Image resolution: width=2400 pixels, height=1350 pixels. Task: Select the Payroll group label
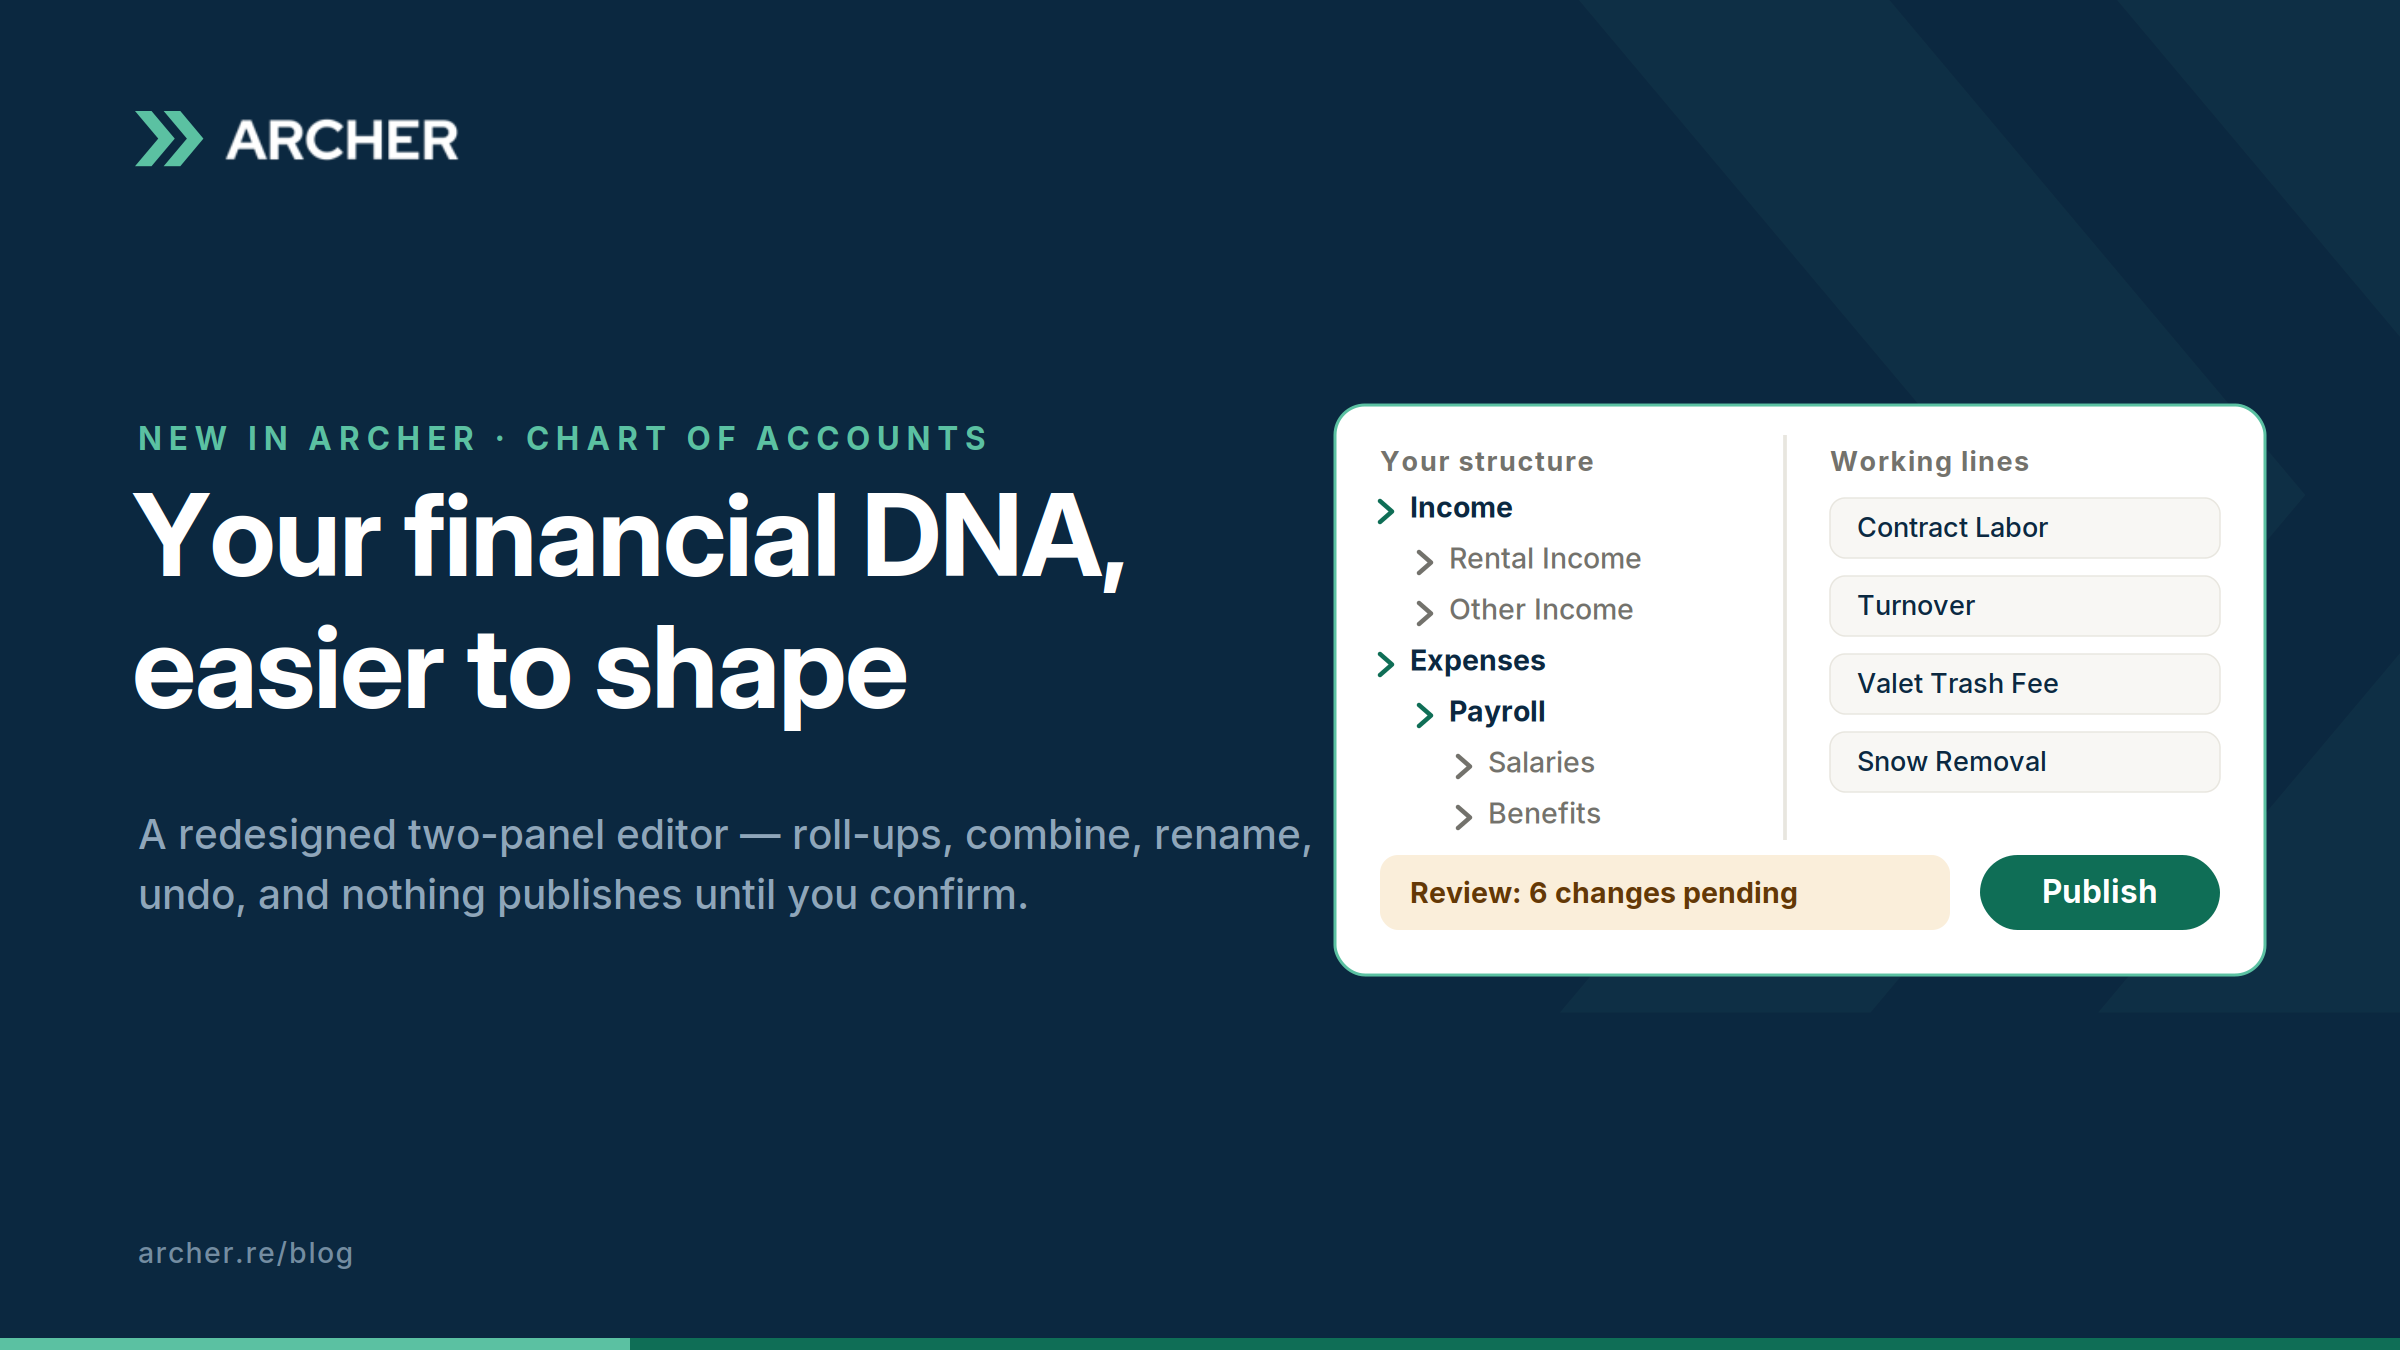pos(1497,712)
